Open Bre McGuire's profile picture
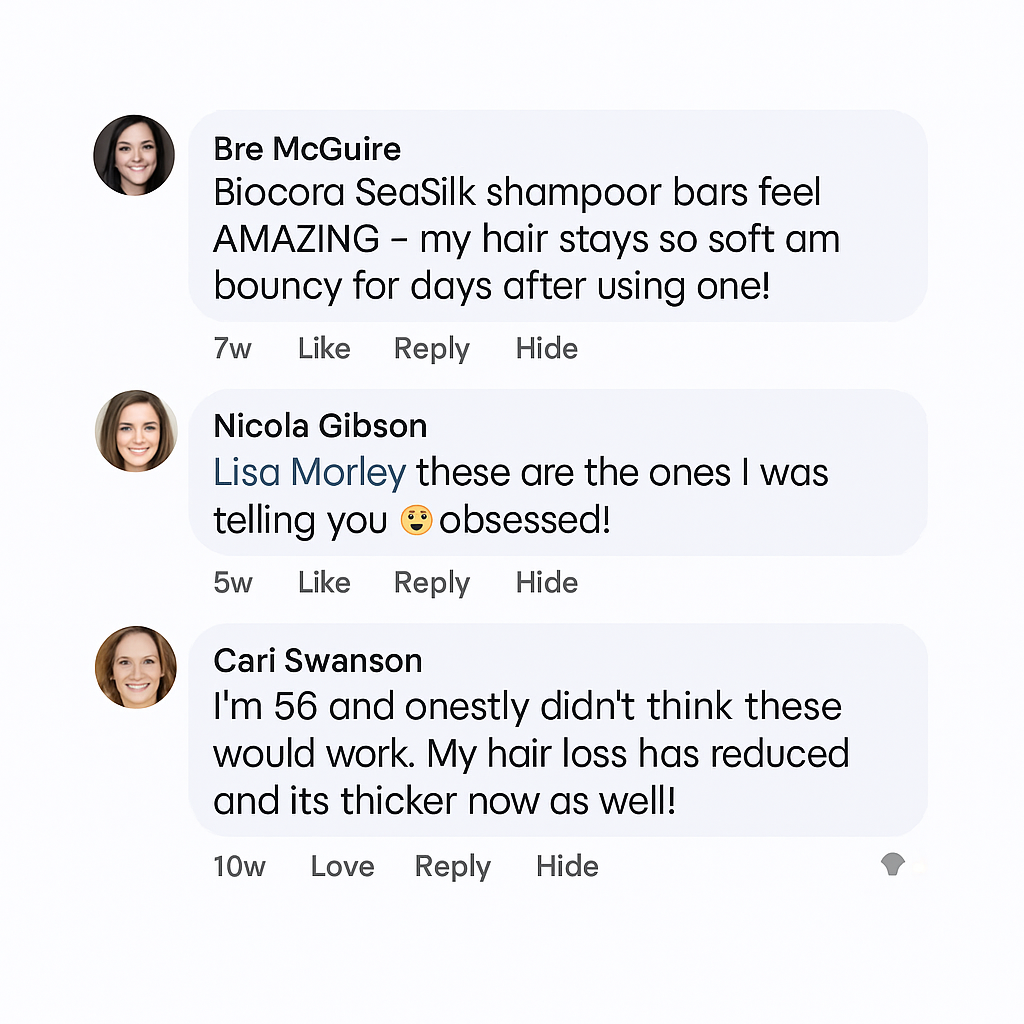This screenshot has height=1024, width=1024. [x=134, y=155]
